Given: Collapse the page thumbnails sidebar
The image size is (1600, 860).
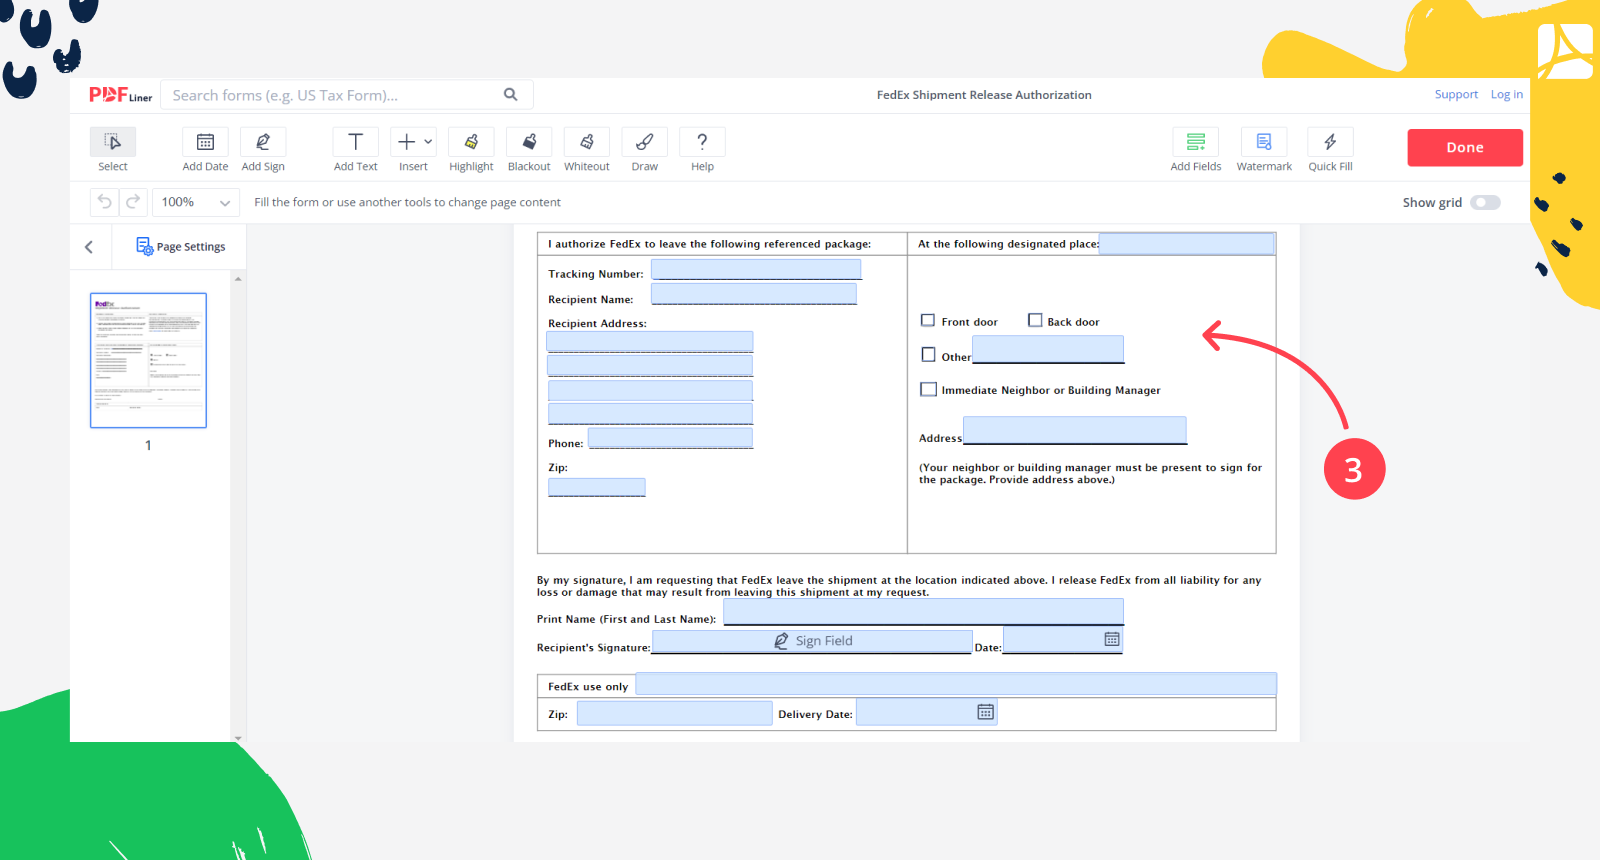Looking at the screenshot, I should click(x=89, y=247).
